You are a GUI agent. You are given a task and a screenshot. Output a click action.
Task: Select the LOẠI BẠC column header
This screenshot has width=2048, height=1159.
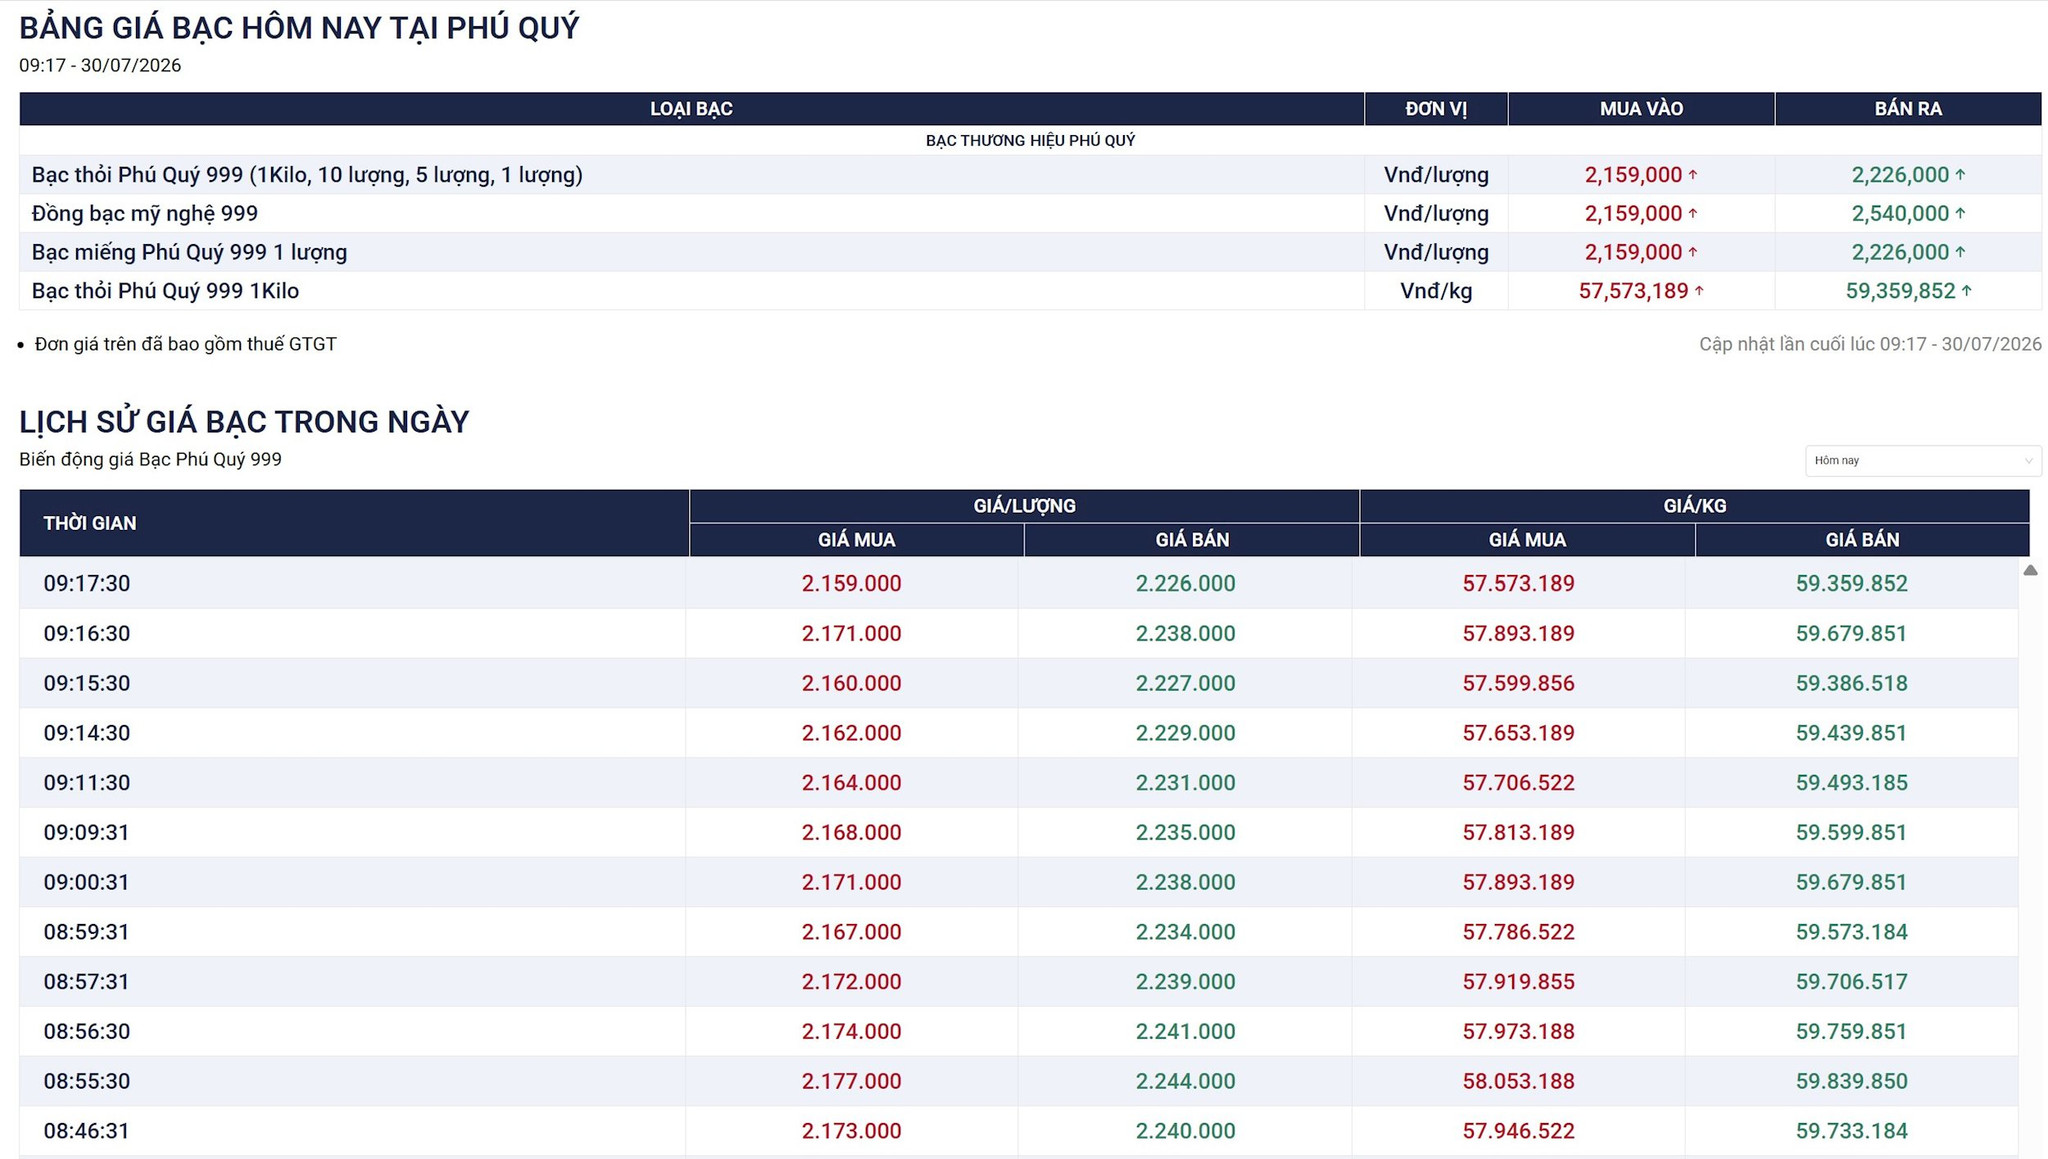point(691,109)
